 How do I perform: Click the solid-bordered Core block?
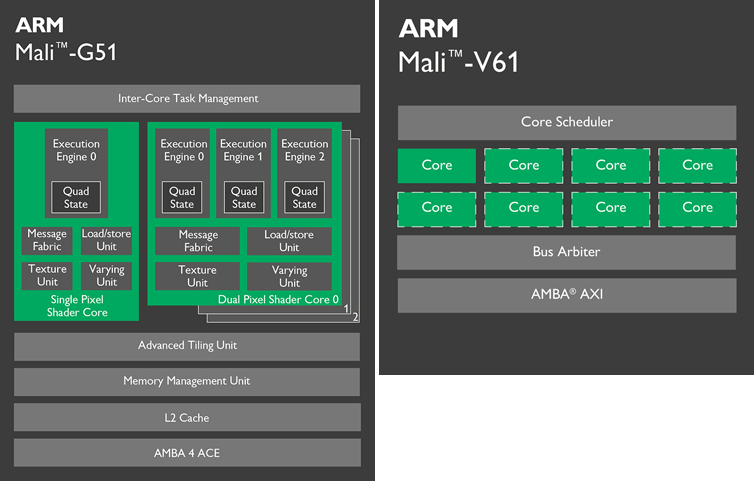coord(437,165)
